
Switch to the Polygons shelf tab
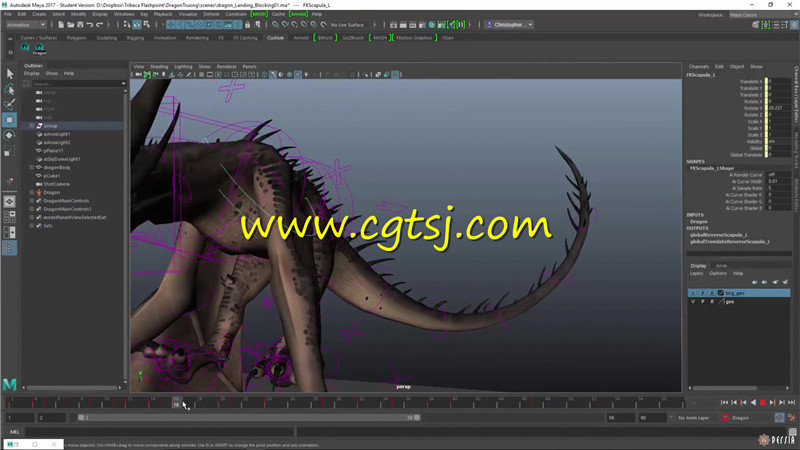point(77,38)
